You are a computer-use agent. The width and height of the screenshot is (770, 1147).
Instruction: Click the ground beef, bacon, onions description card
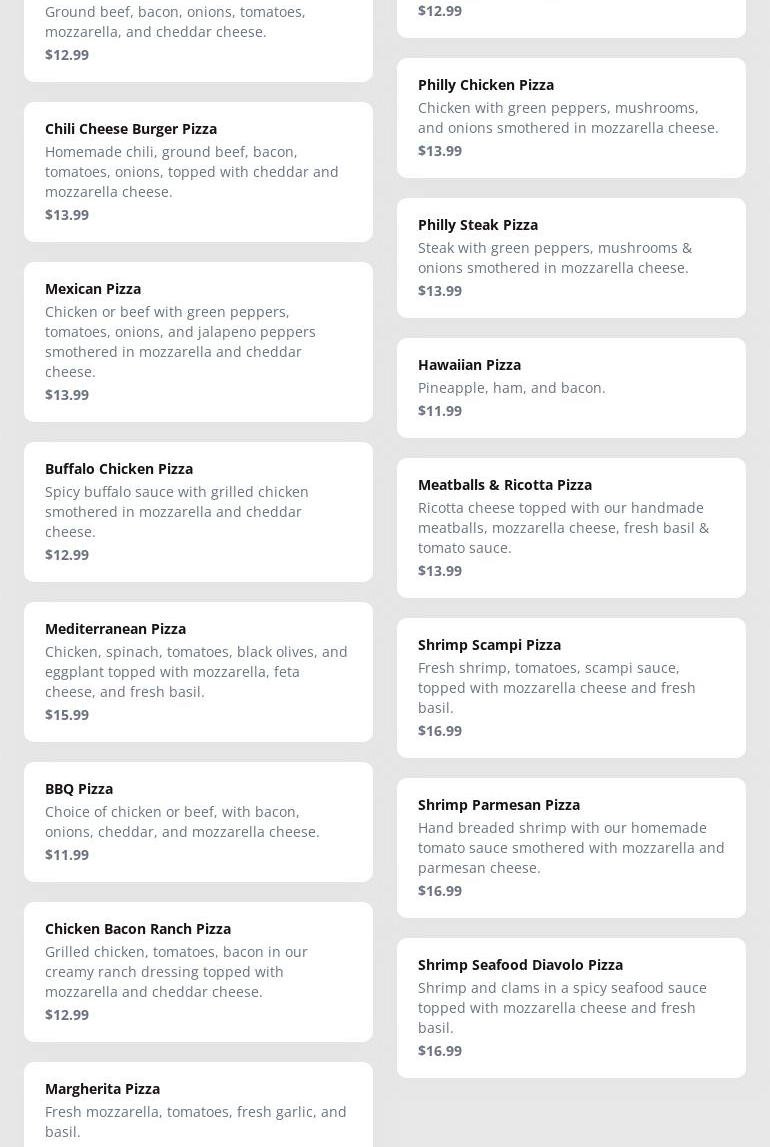click(198, 30)
